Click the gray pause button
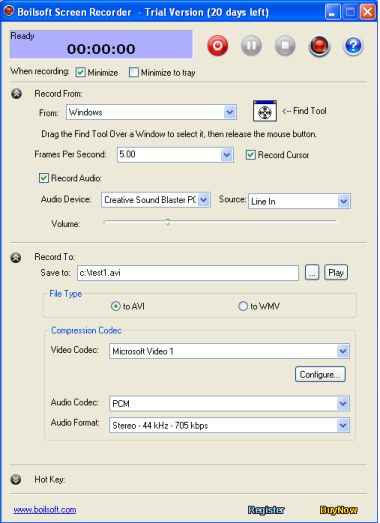The height and width of the screenshot is (523, 380). coord(251,45)
